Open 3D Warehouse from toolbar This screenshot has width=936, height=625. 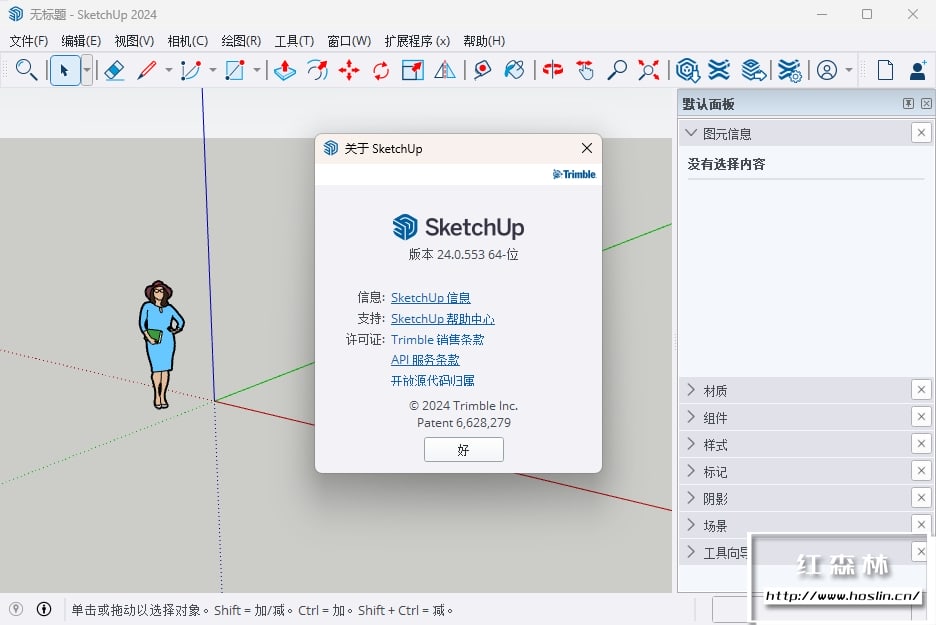688,70
